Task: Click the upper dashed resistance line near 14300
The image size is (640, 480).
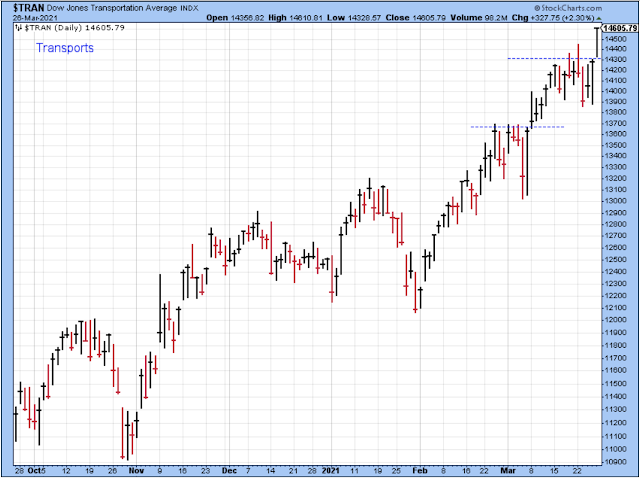Action: click(x=554, y=58)
